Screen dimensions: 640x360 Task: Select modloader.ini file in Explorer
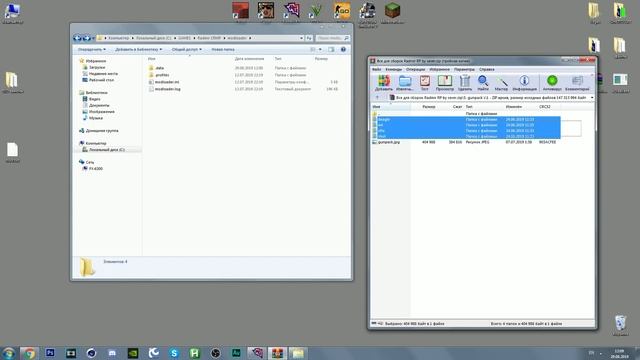point(163,82)
